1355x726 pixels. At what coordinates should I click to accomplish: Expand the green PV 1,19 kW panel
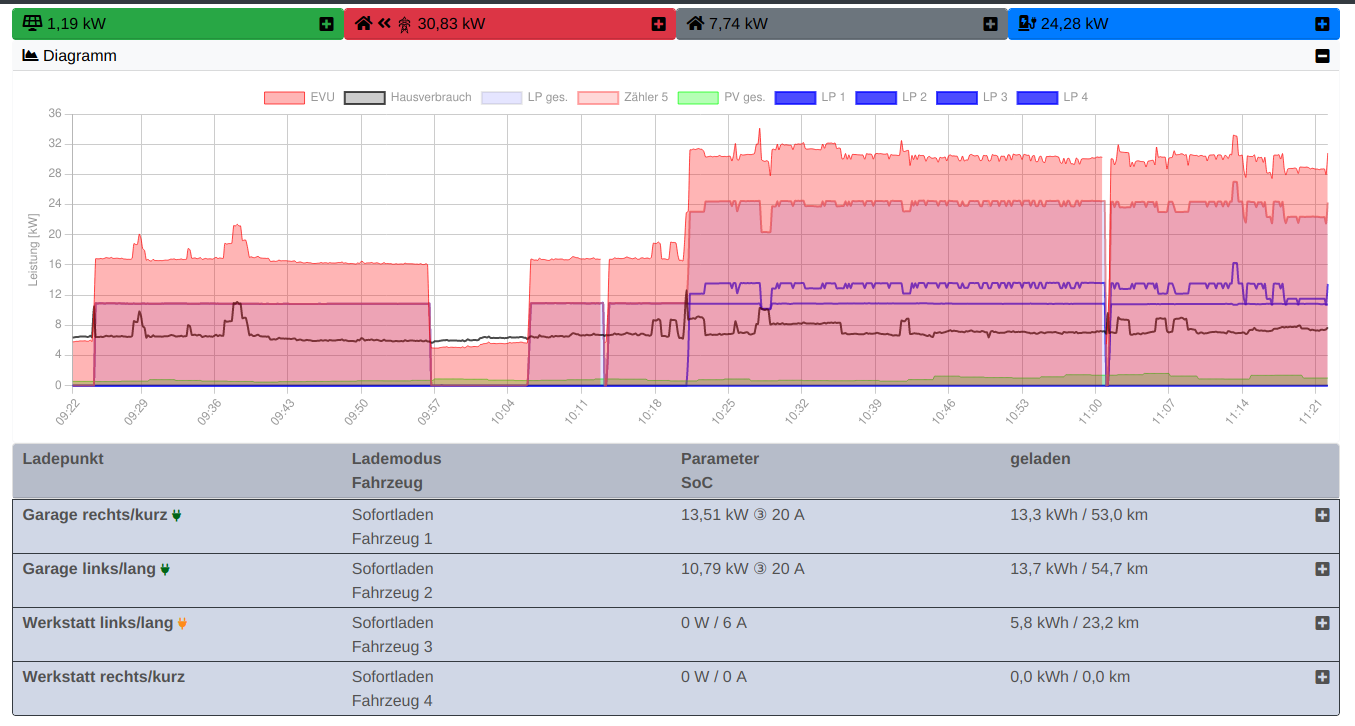(x=326, y=24)
